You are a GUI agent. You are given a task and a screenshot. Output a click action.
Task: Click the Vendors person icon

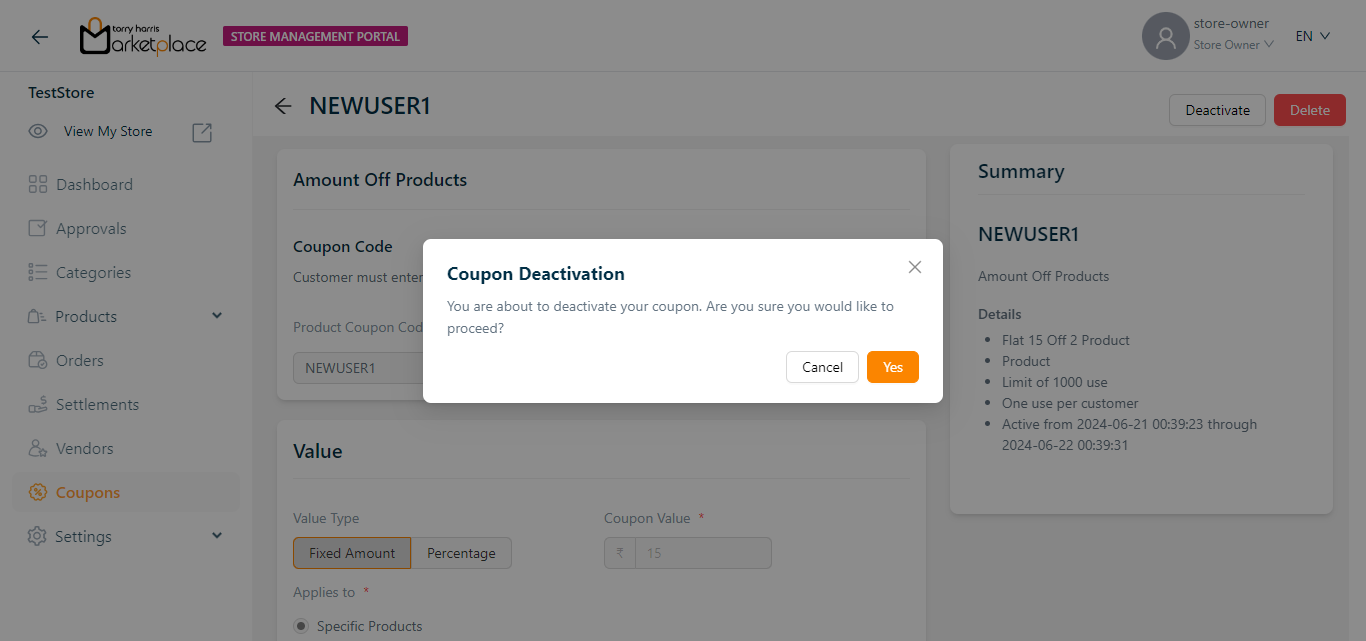pos(38,448)
